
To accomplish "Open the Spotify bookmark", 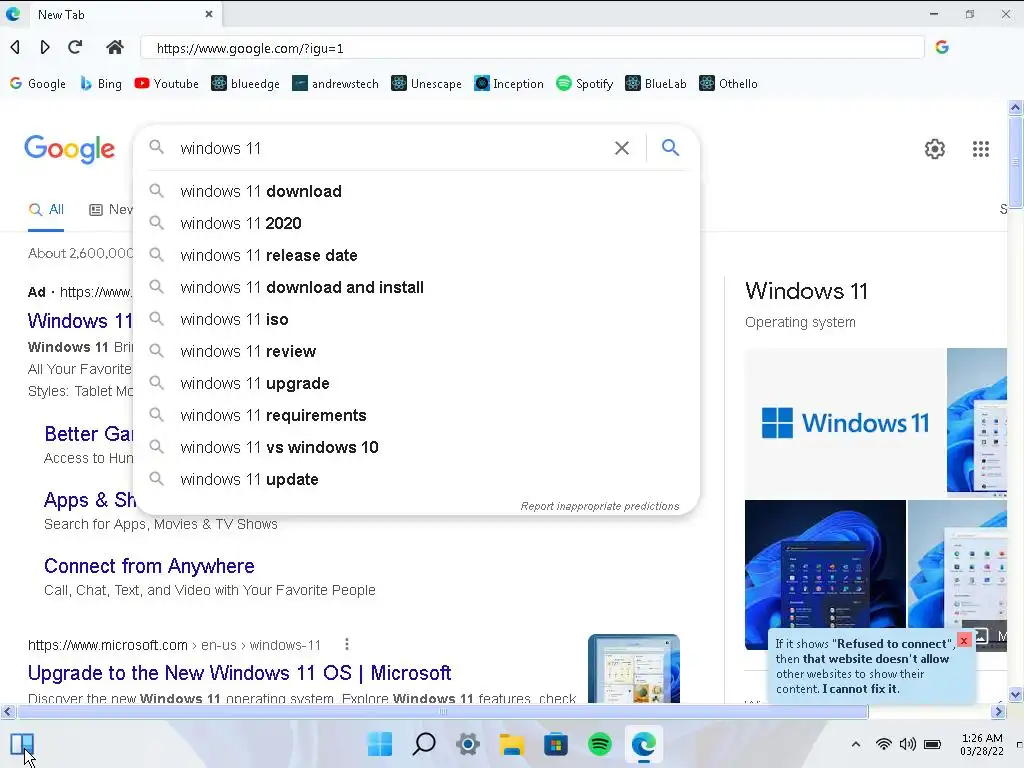I will point(584,84).
